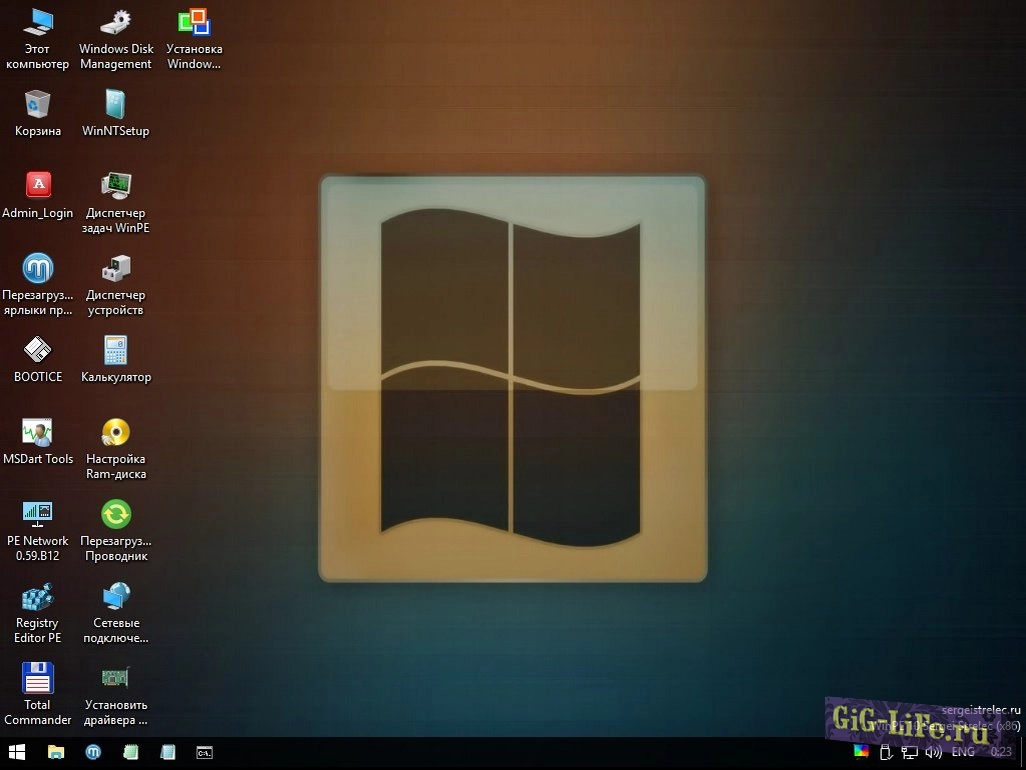Open the MSDart Tools icon

[38, 432]
